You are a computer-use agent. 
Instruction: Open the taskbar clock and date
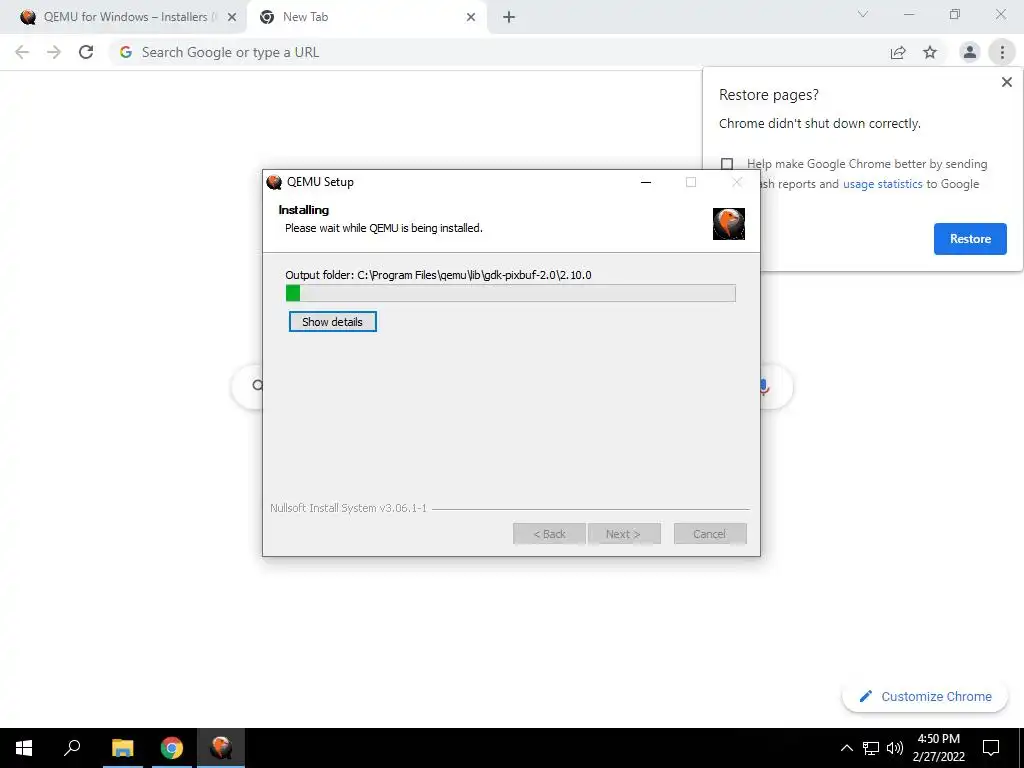pos(938,748)
